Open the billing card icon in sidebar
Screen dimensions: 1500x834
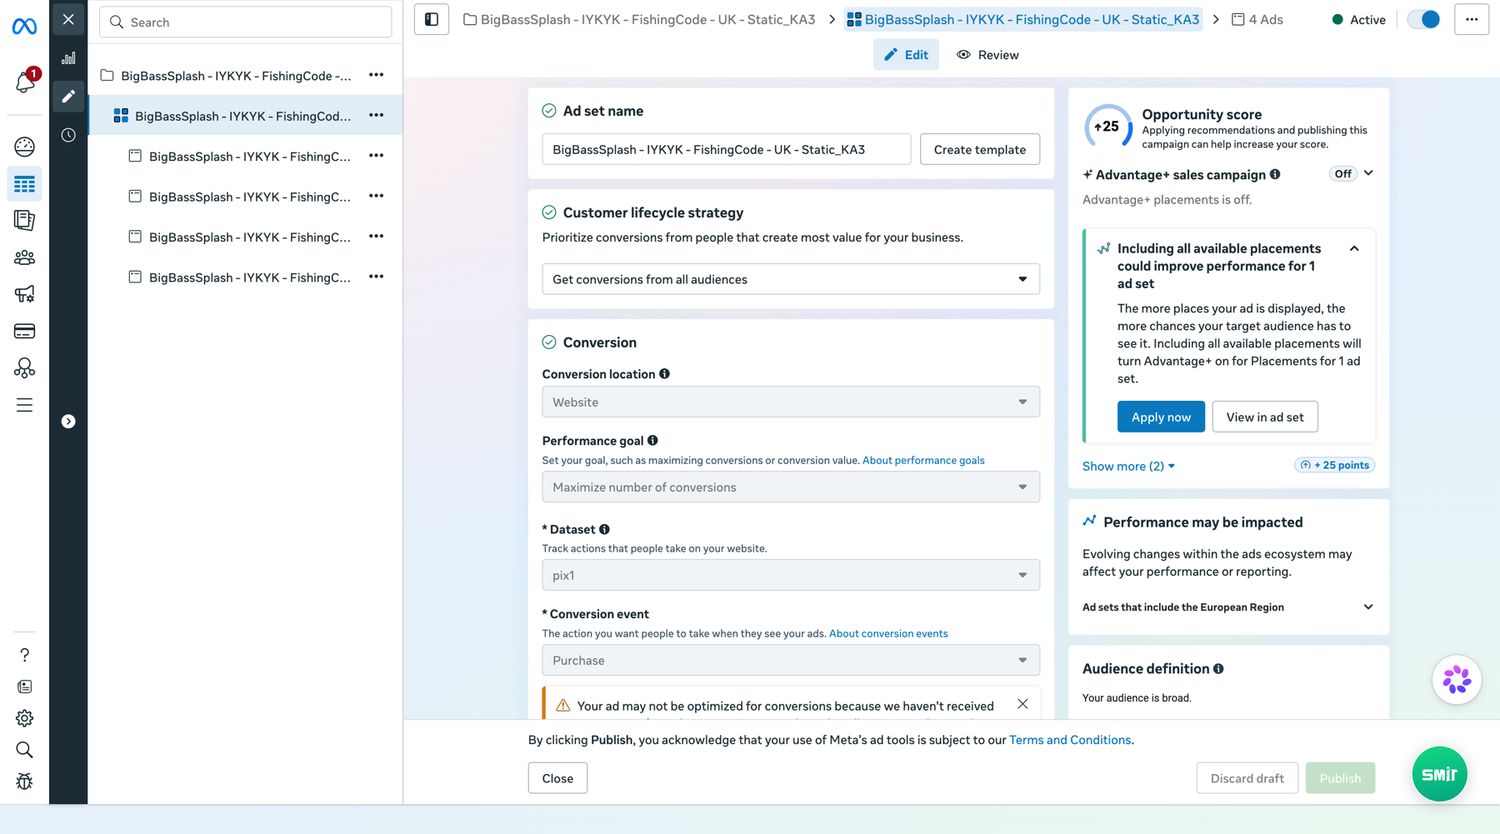coord(25,331)
